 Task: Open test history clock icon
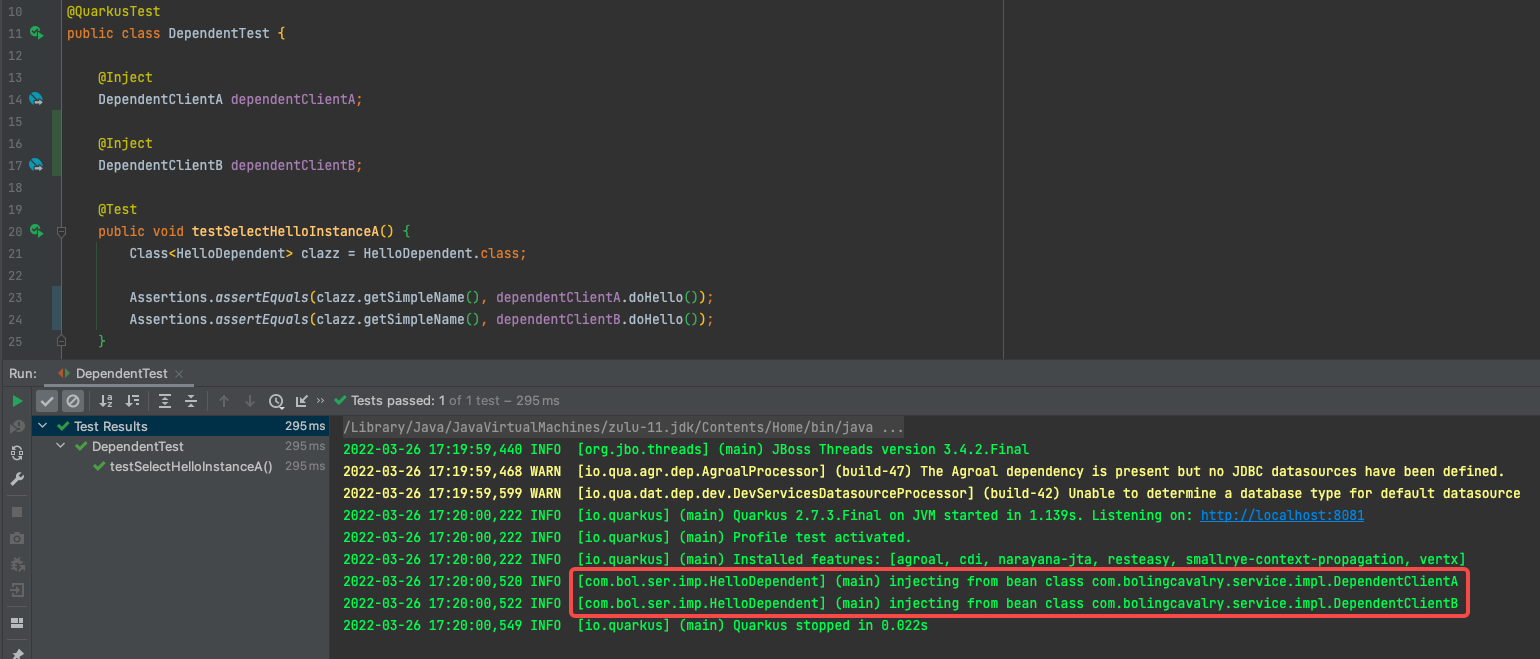277,401
